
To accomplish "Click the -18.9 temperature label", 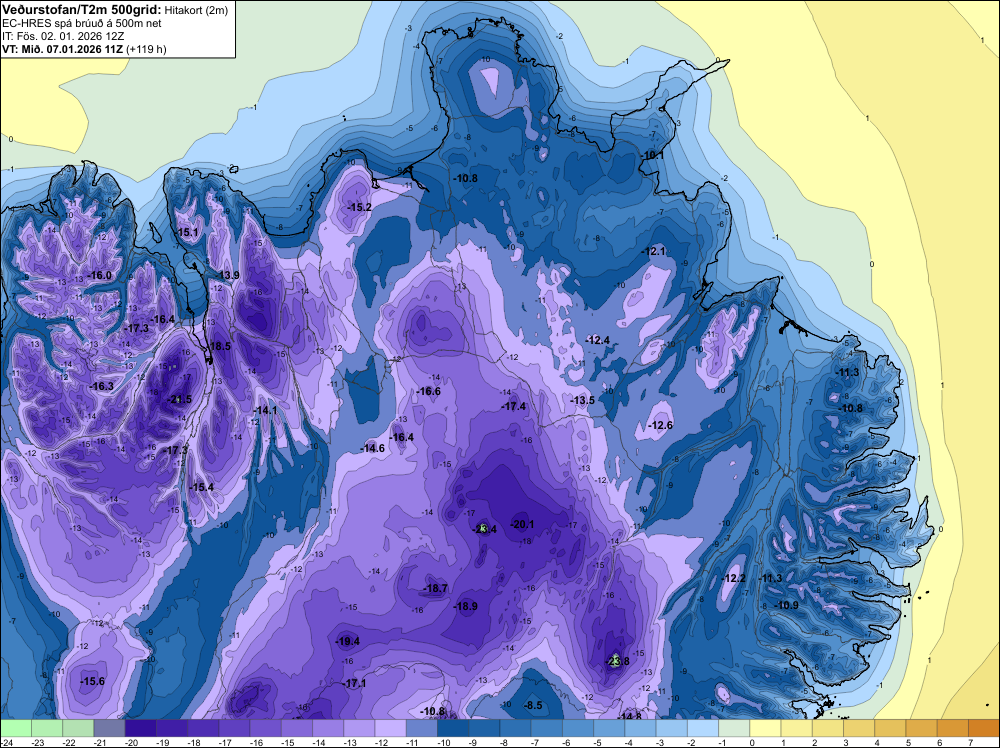I will pos(466,606).
